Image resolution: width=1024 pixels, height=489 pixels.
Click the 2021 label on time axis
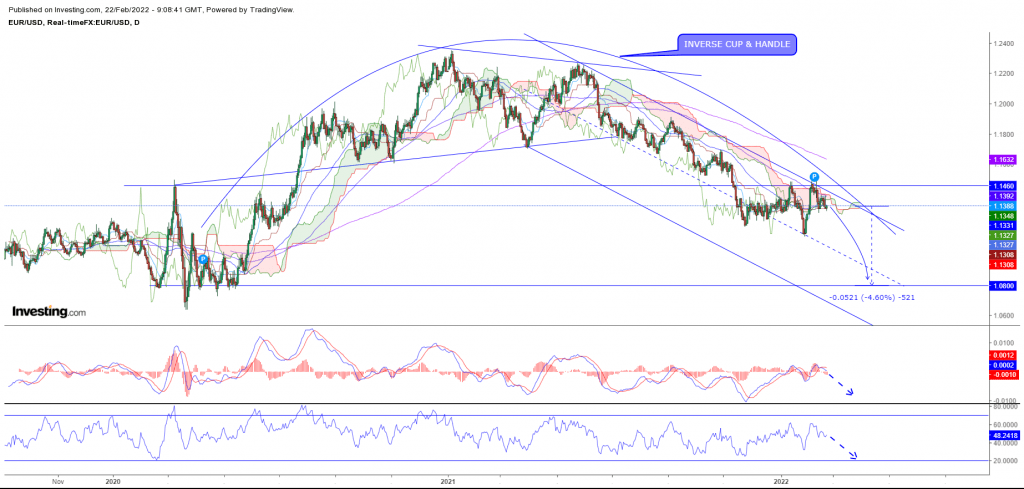448,481
